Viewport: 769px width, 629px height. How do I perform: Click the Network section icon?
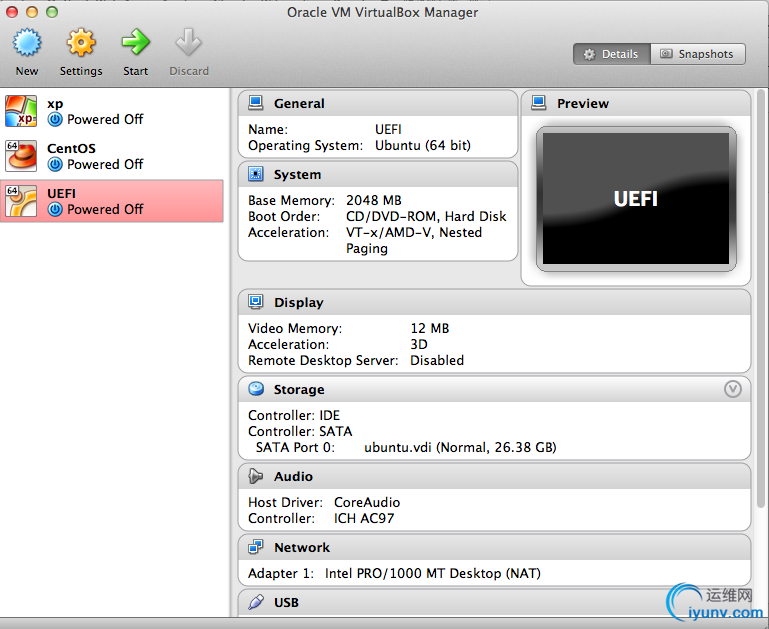click(256, 547)
